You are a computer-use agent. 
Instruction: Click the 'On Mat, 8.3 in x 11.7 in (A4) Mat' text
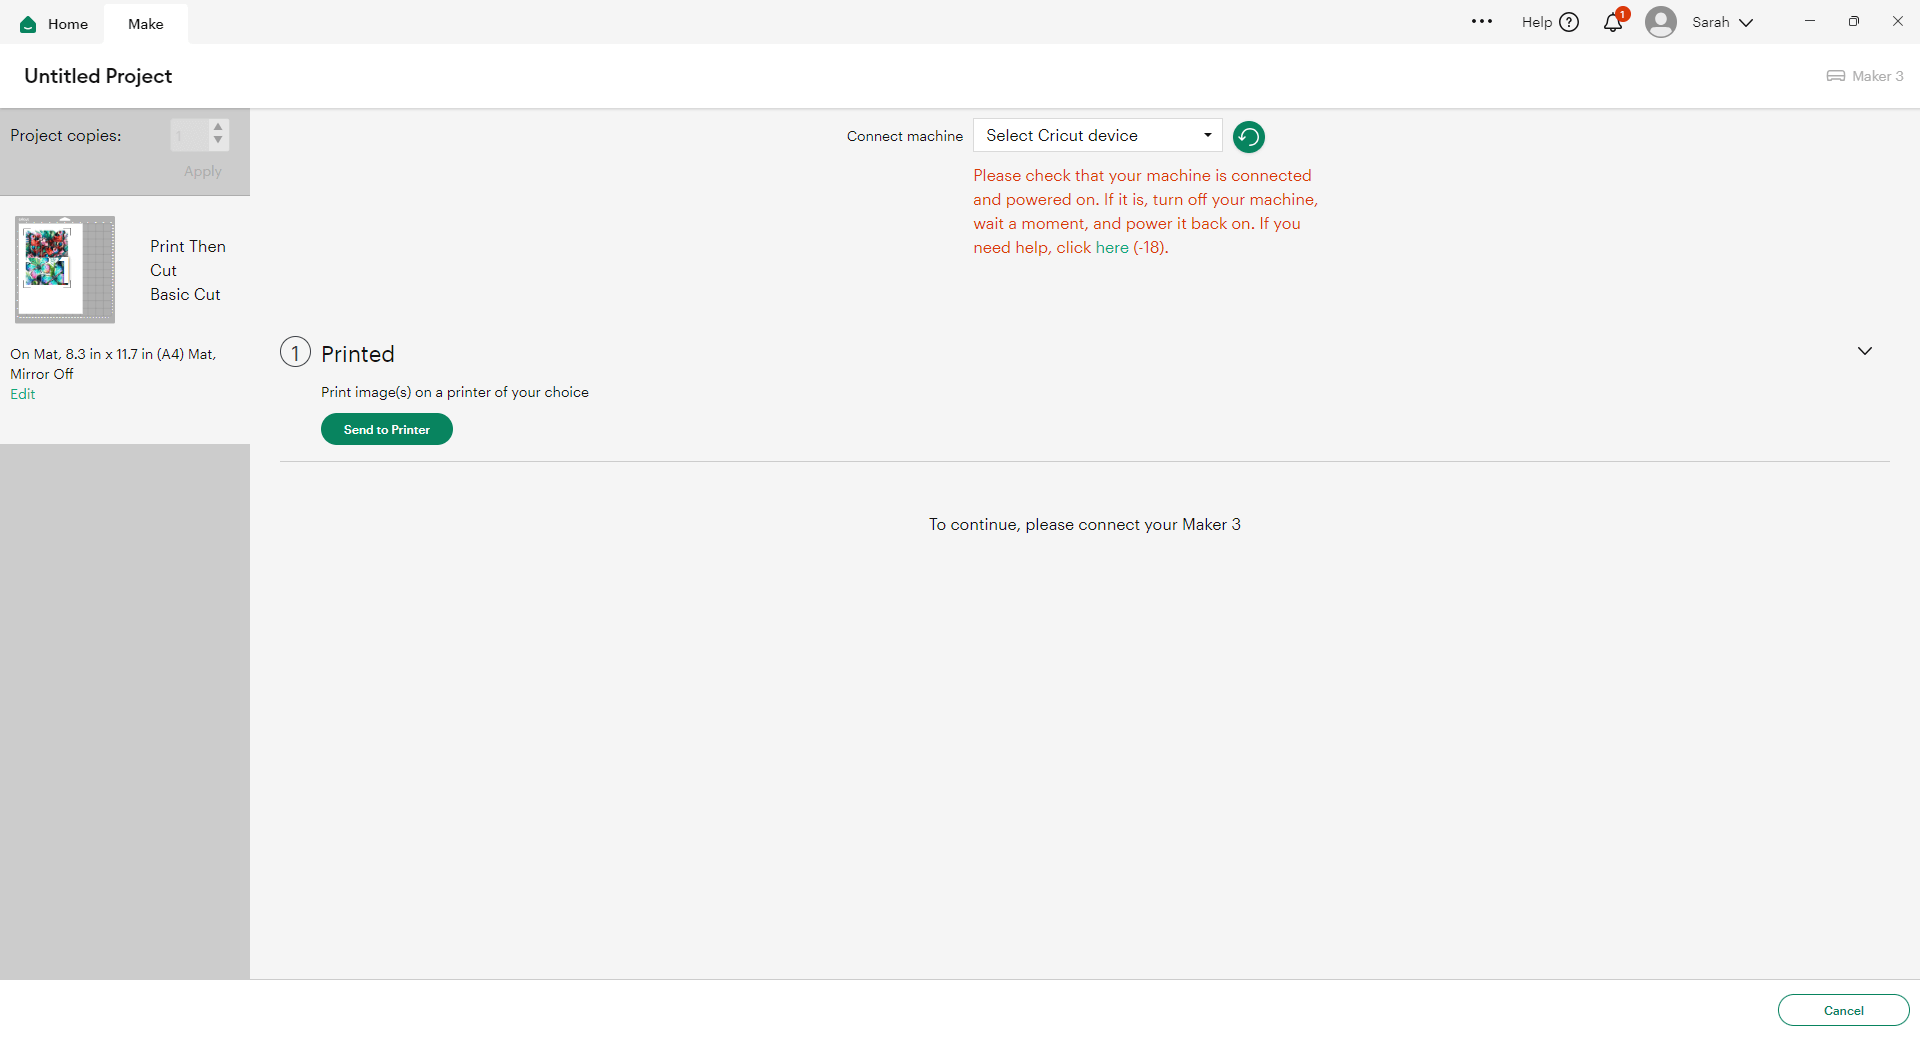coord(113,354)
